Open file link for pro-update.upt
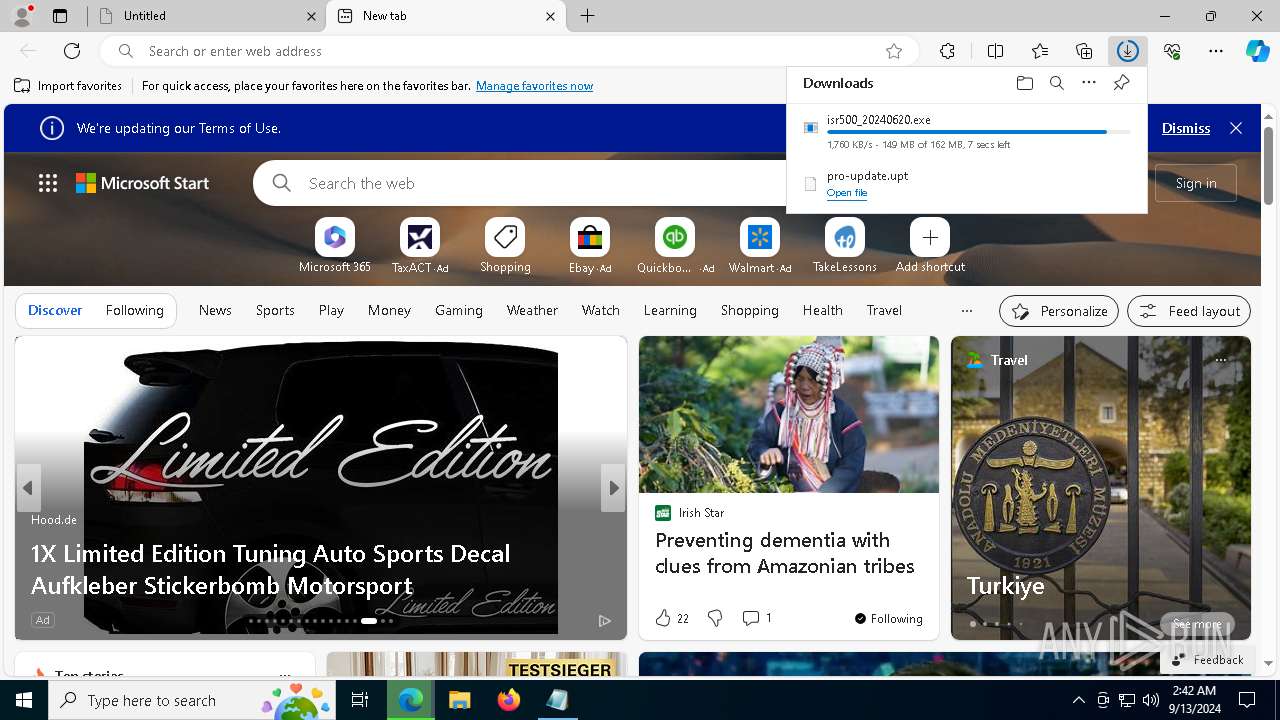 click(846, 193)
